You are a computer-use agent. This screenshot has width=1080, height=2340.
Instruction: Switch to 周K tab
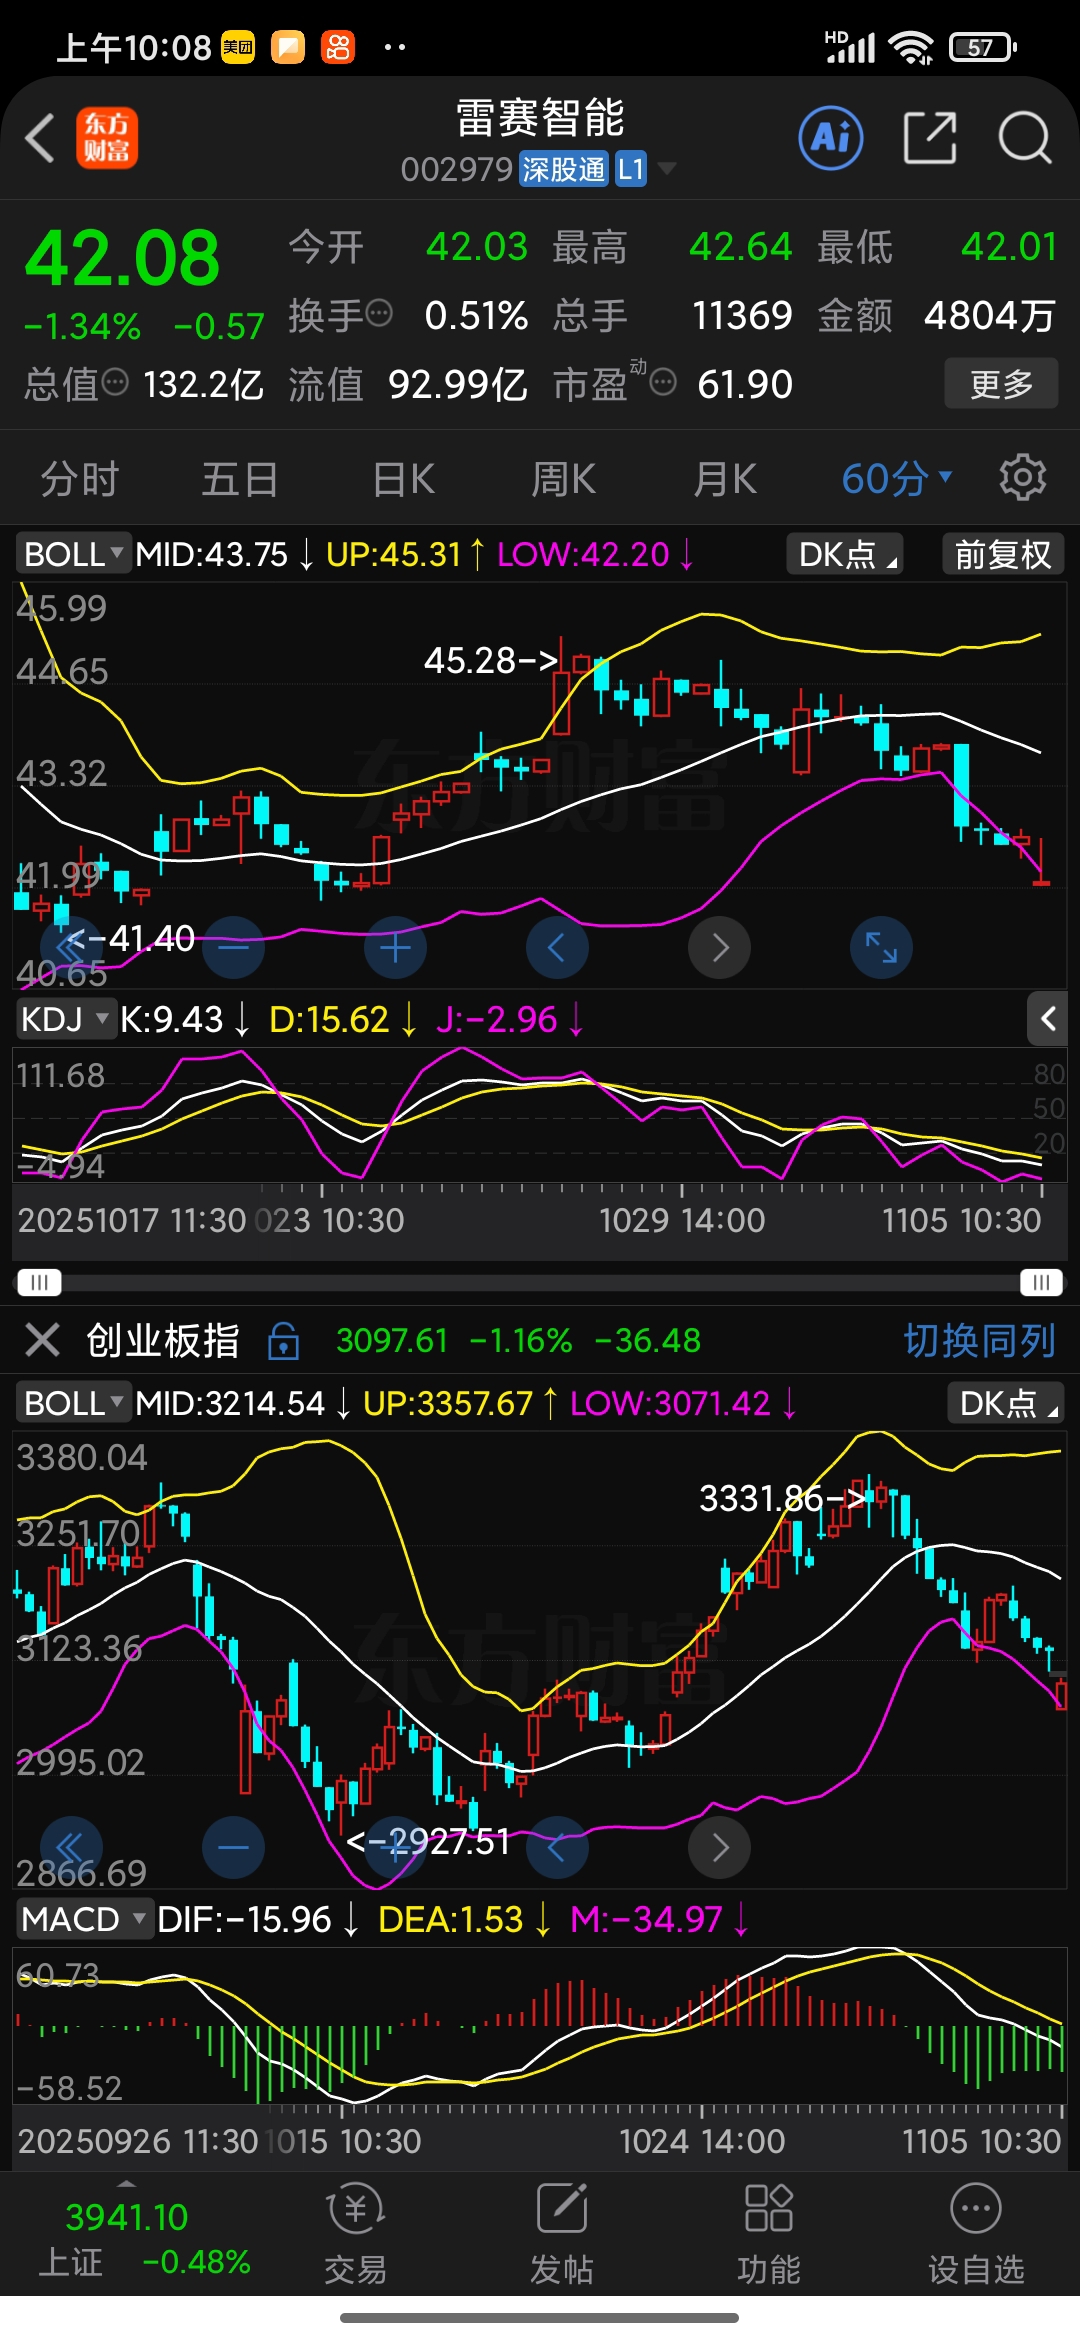click(x=563, y=479)
